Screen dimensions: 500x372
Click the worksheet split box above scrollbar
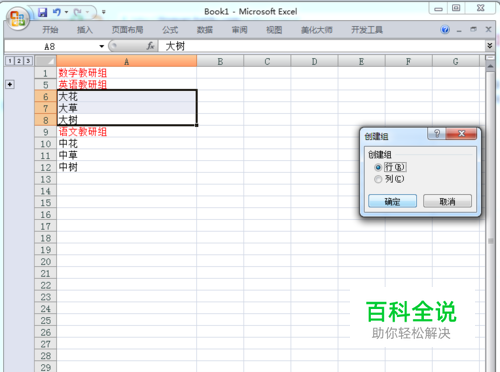coord(490,58)
